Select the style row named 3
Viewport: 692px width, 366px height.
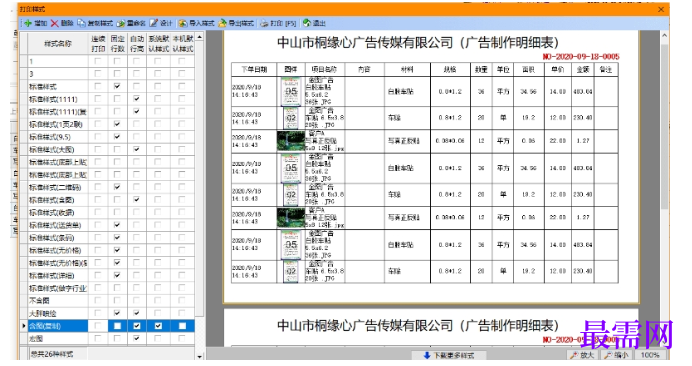58,74
